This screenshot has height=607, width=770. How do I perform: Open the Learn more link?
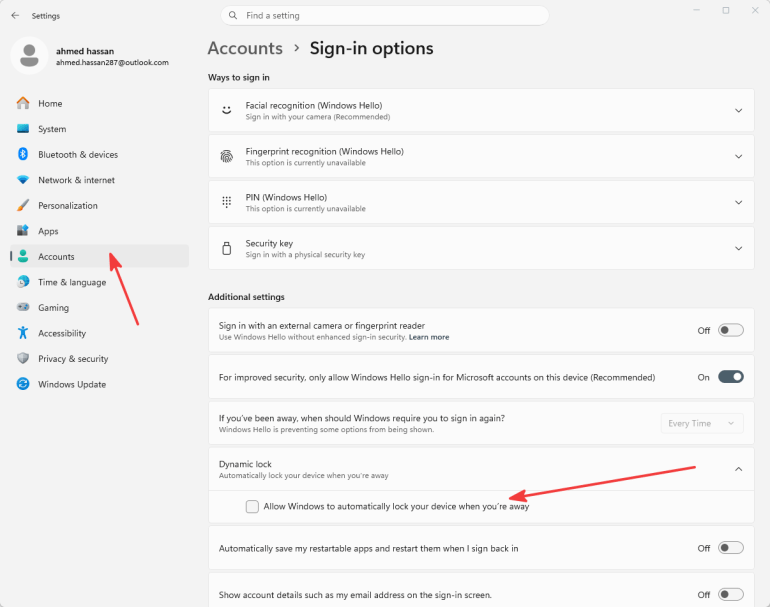click(429, 337)
